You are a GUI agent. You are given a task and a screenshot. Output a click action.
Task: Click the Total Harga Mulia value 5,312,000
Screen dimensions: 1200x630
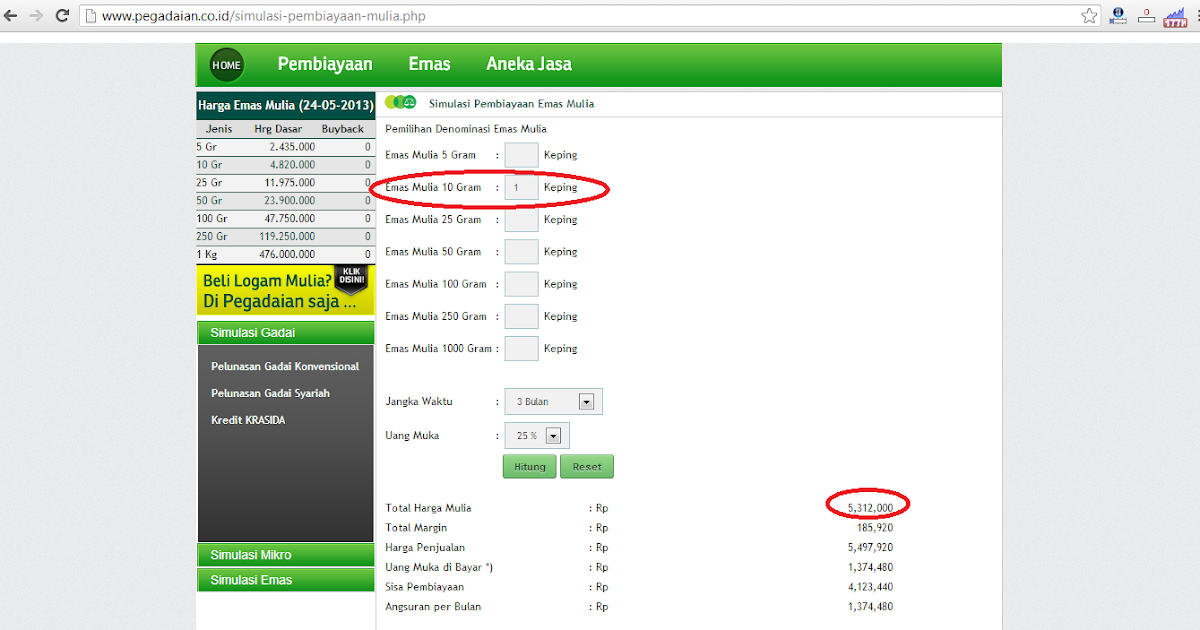coord(870,508)
